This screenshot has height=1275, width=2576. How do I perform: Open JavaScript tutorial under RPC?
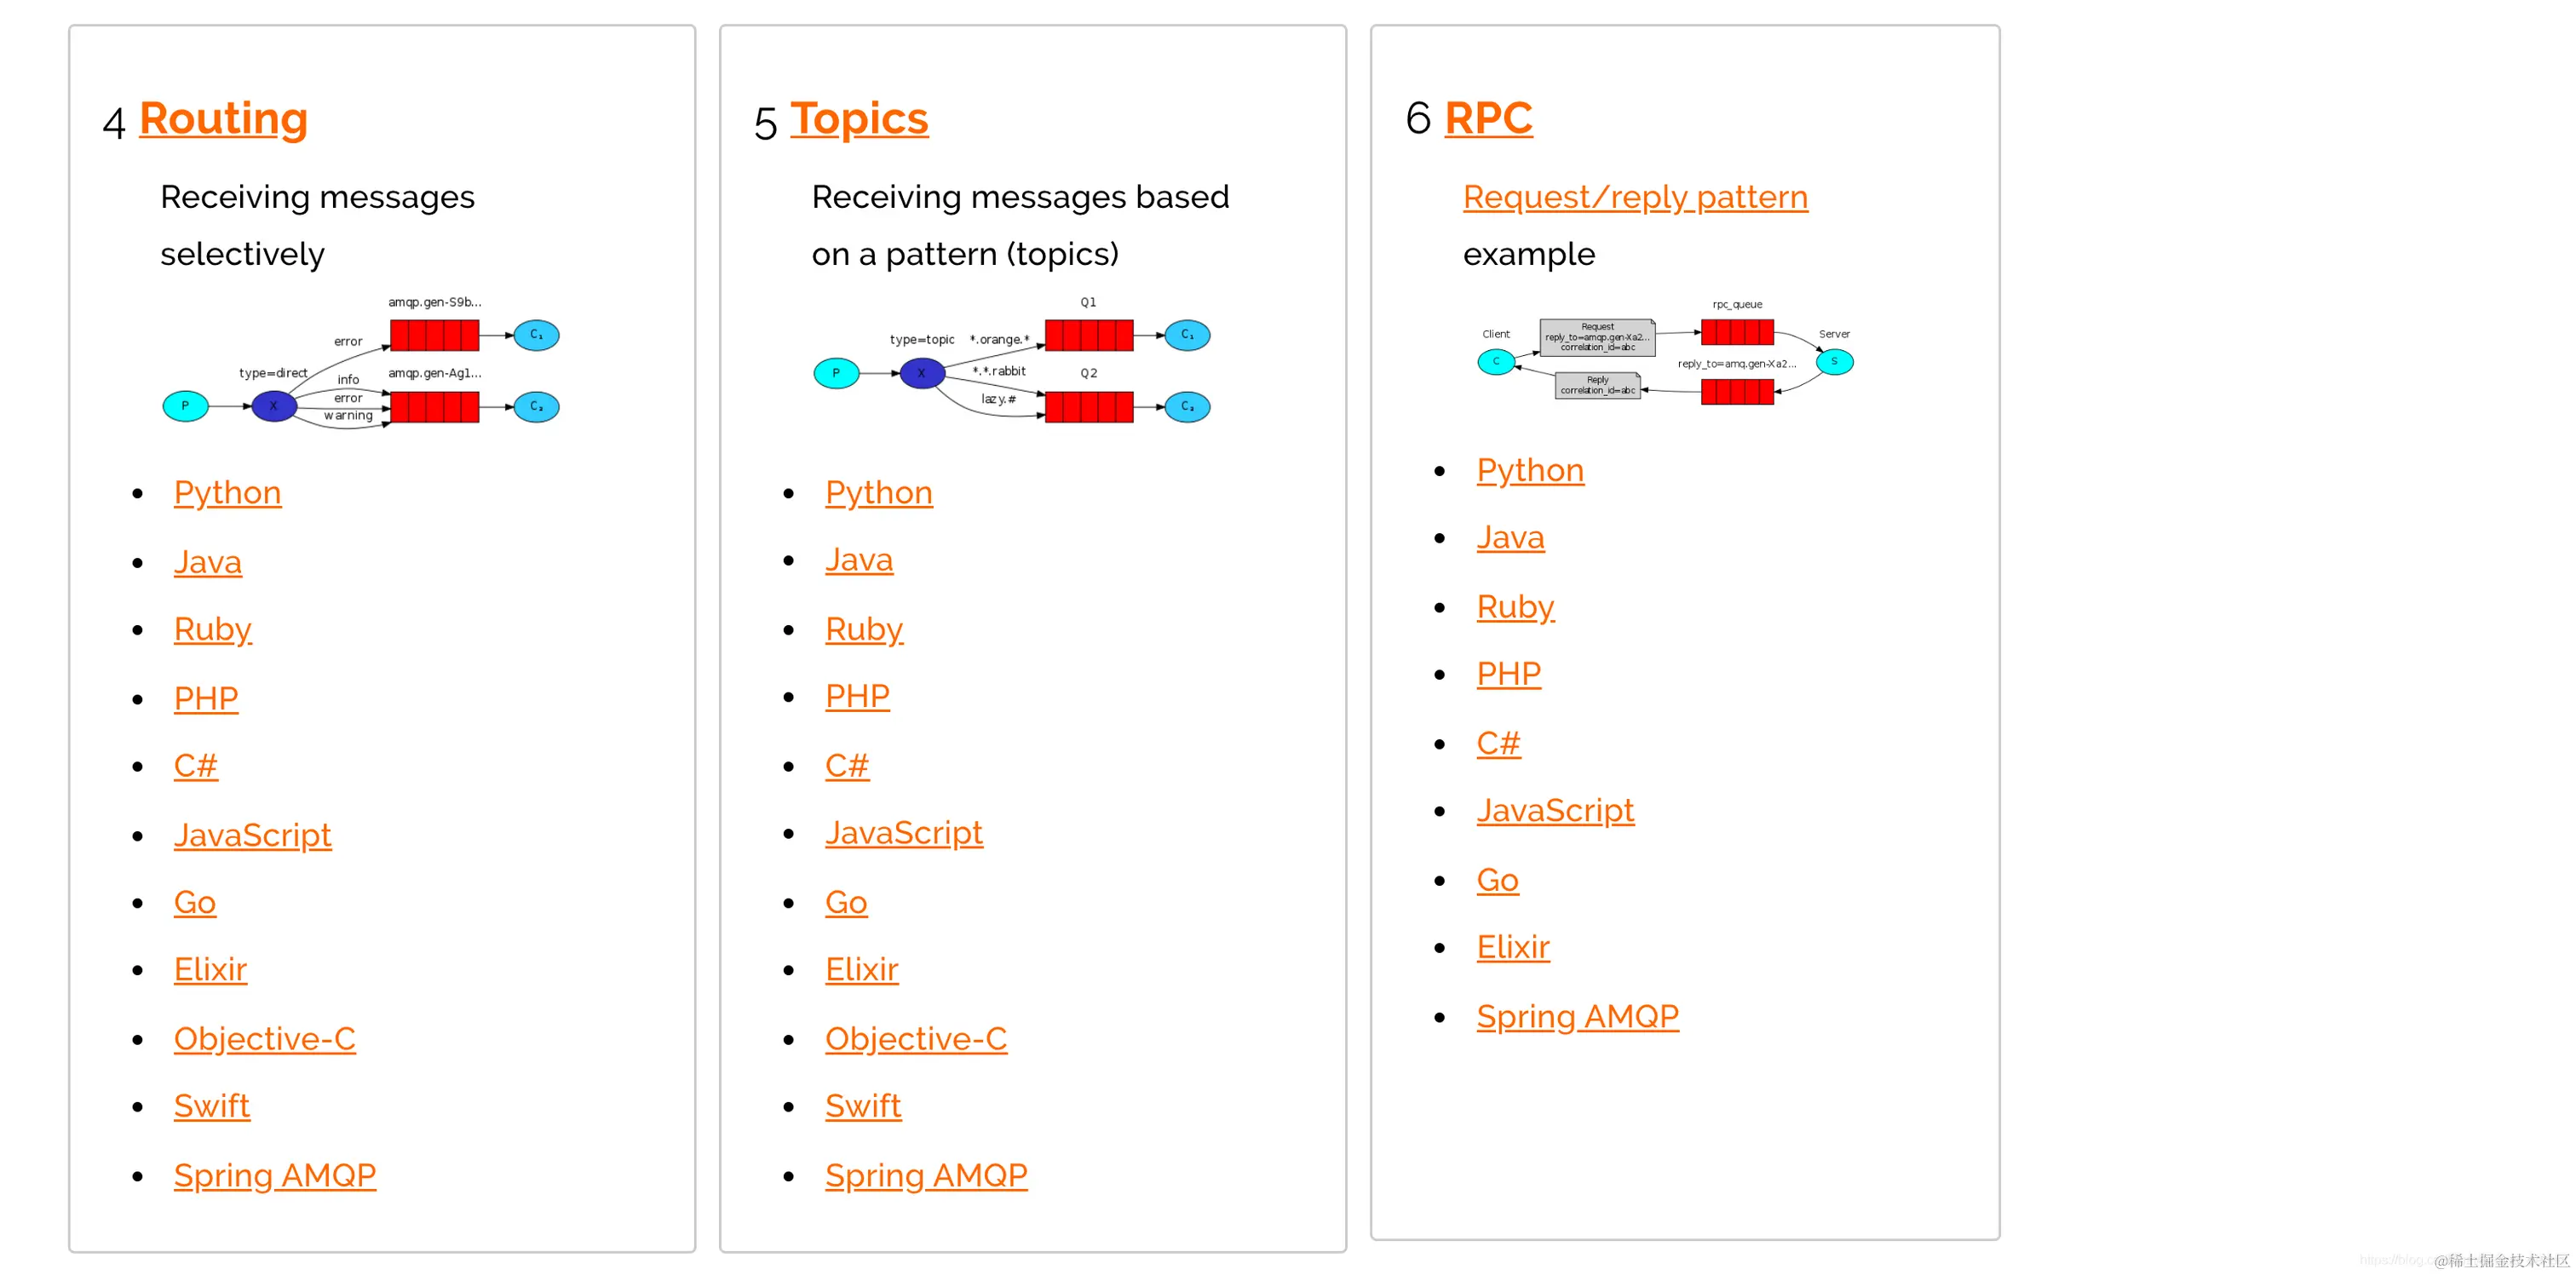(1555, 810)
